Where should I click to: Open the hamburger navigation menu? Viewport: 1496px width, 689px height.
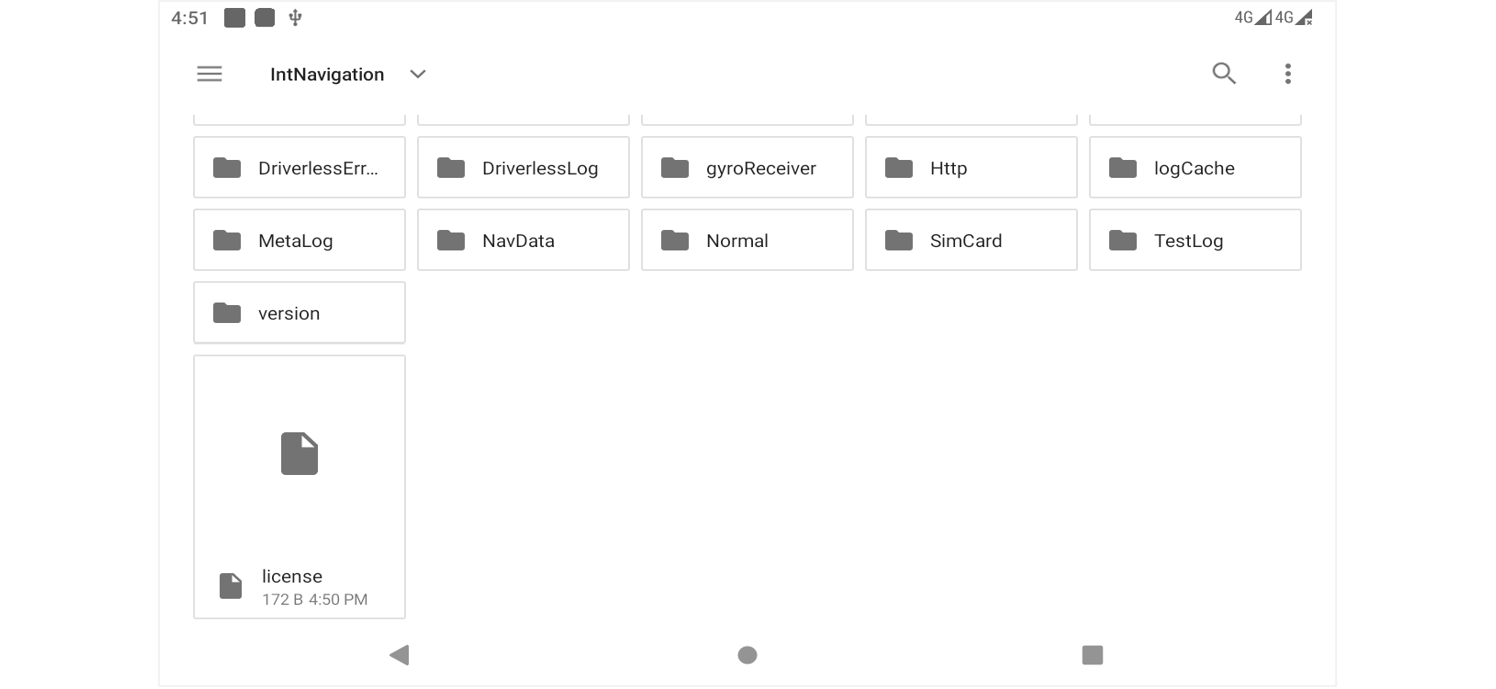(209, 74)
